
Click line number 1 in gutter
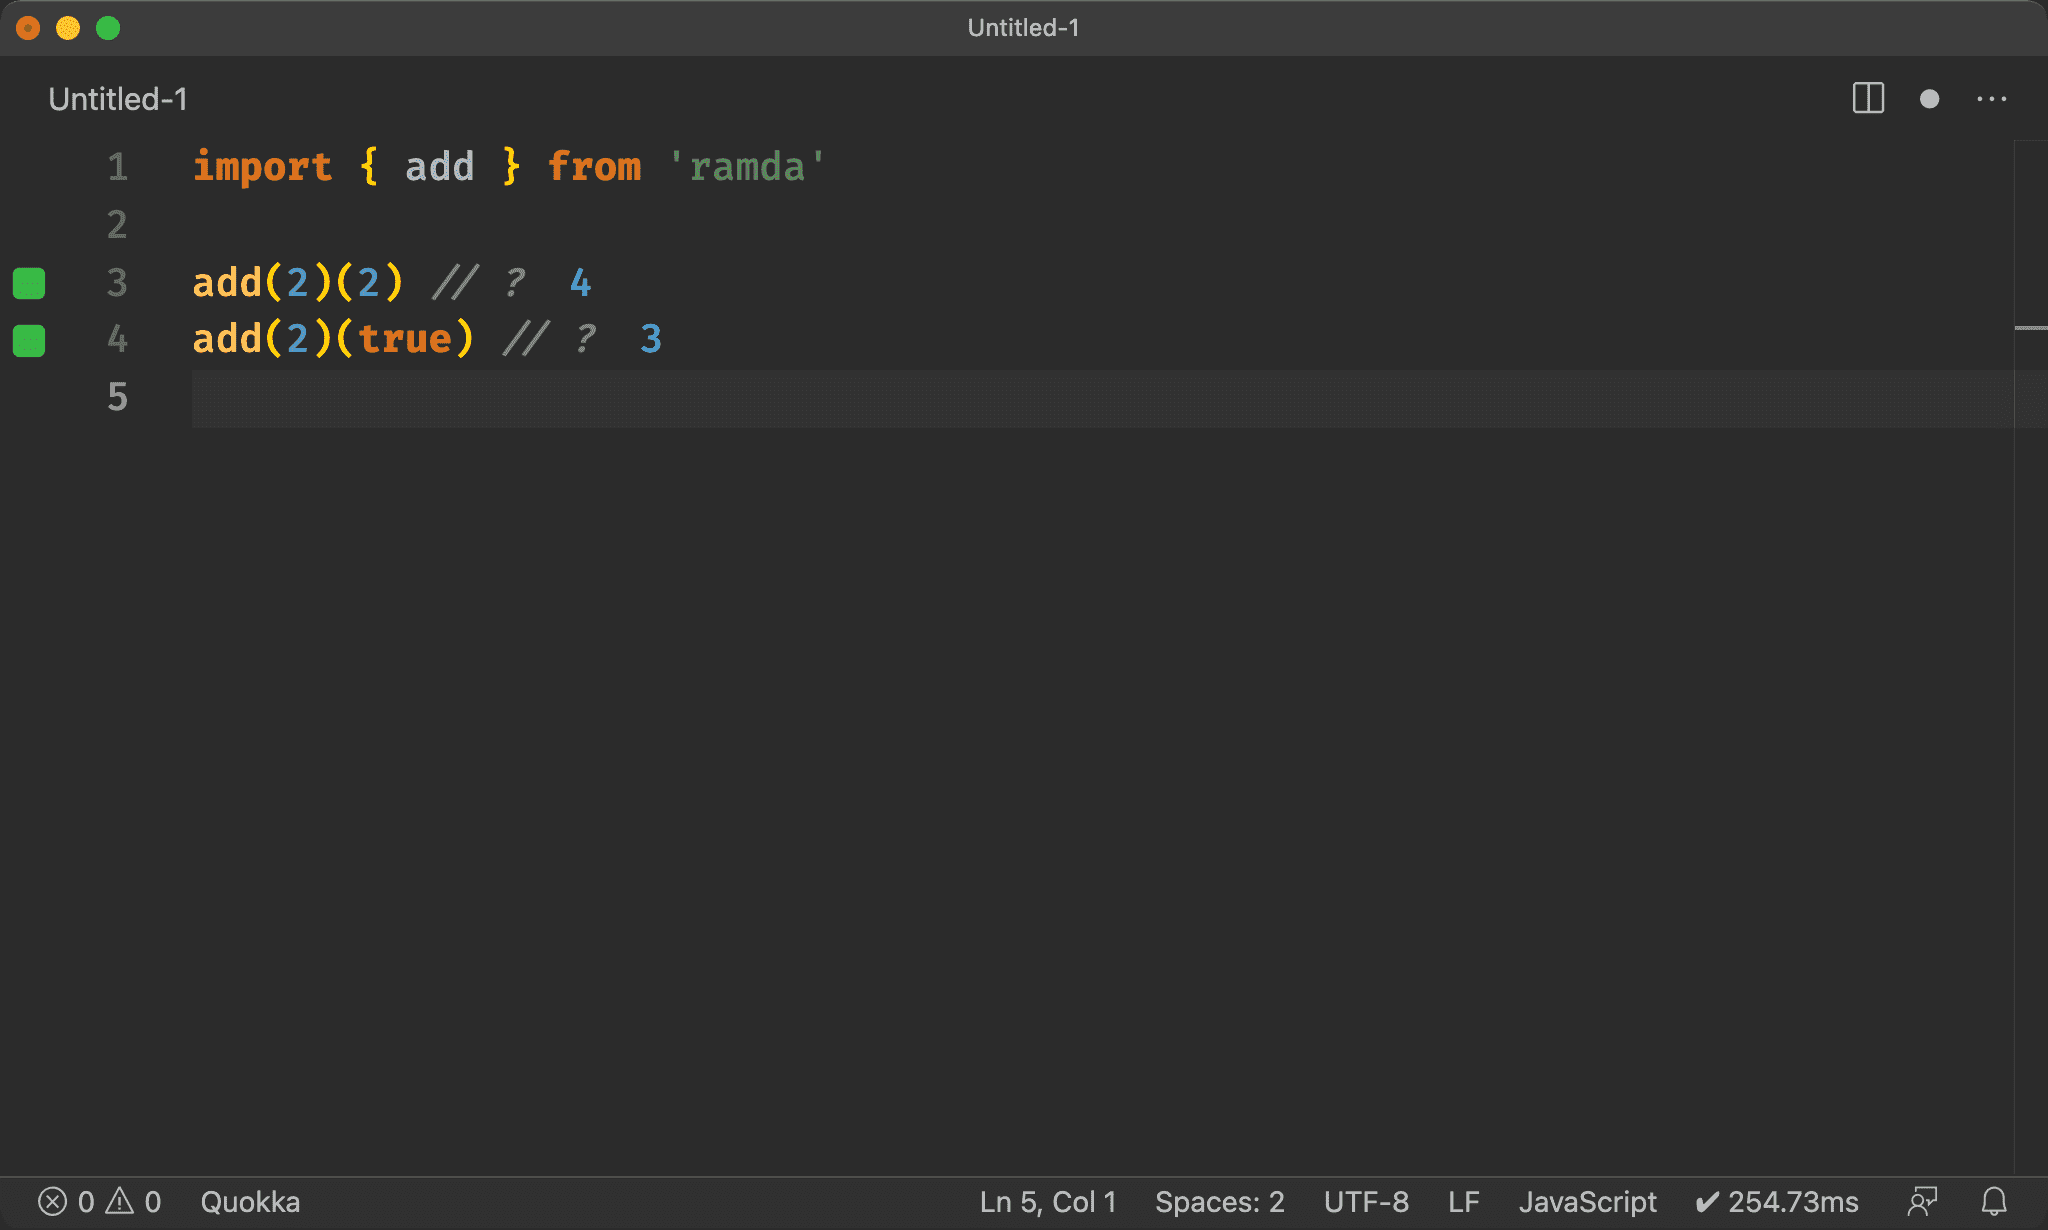118,167
